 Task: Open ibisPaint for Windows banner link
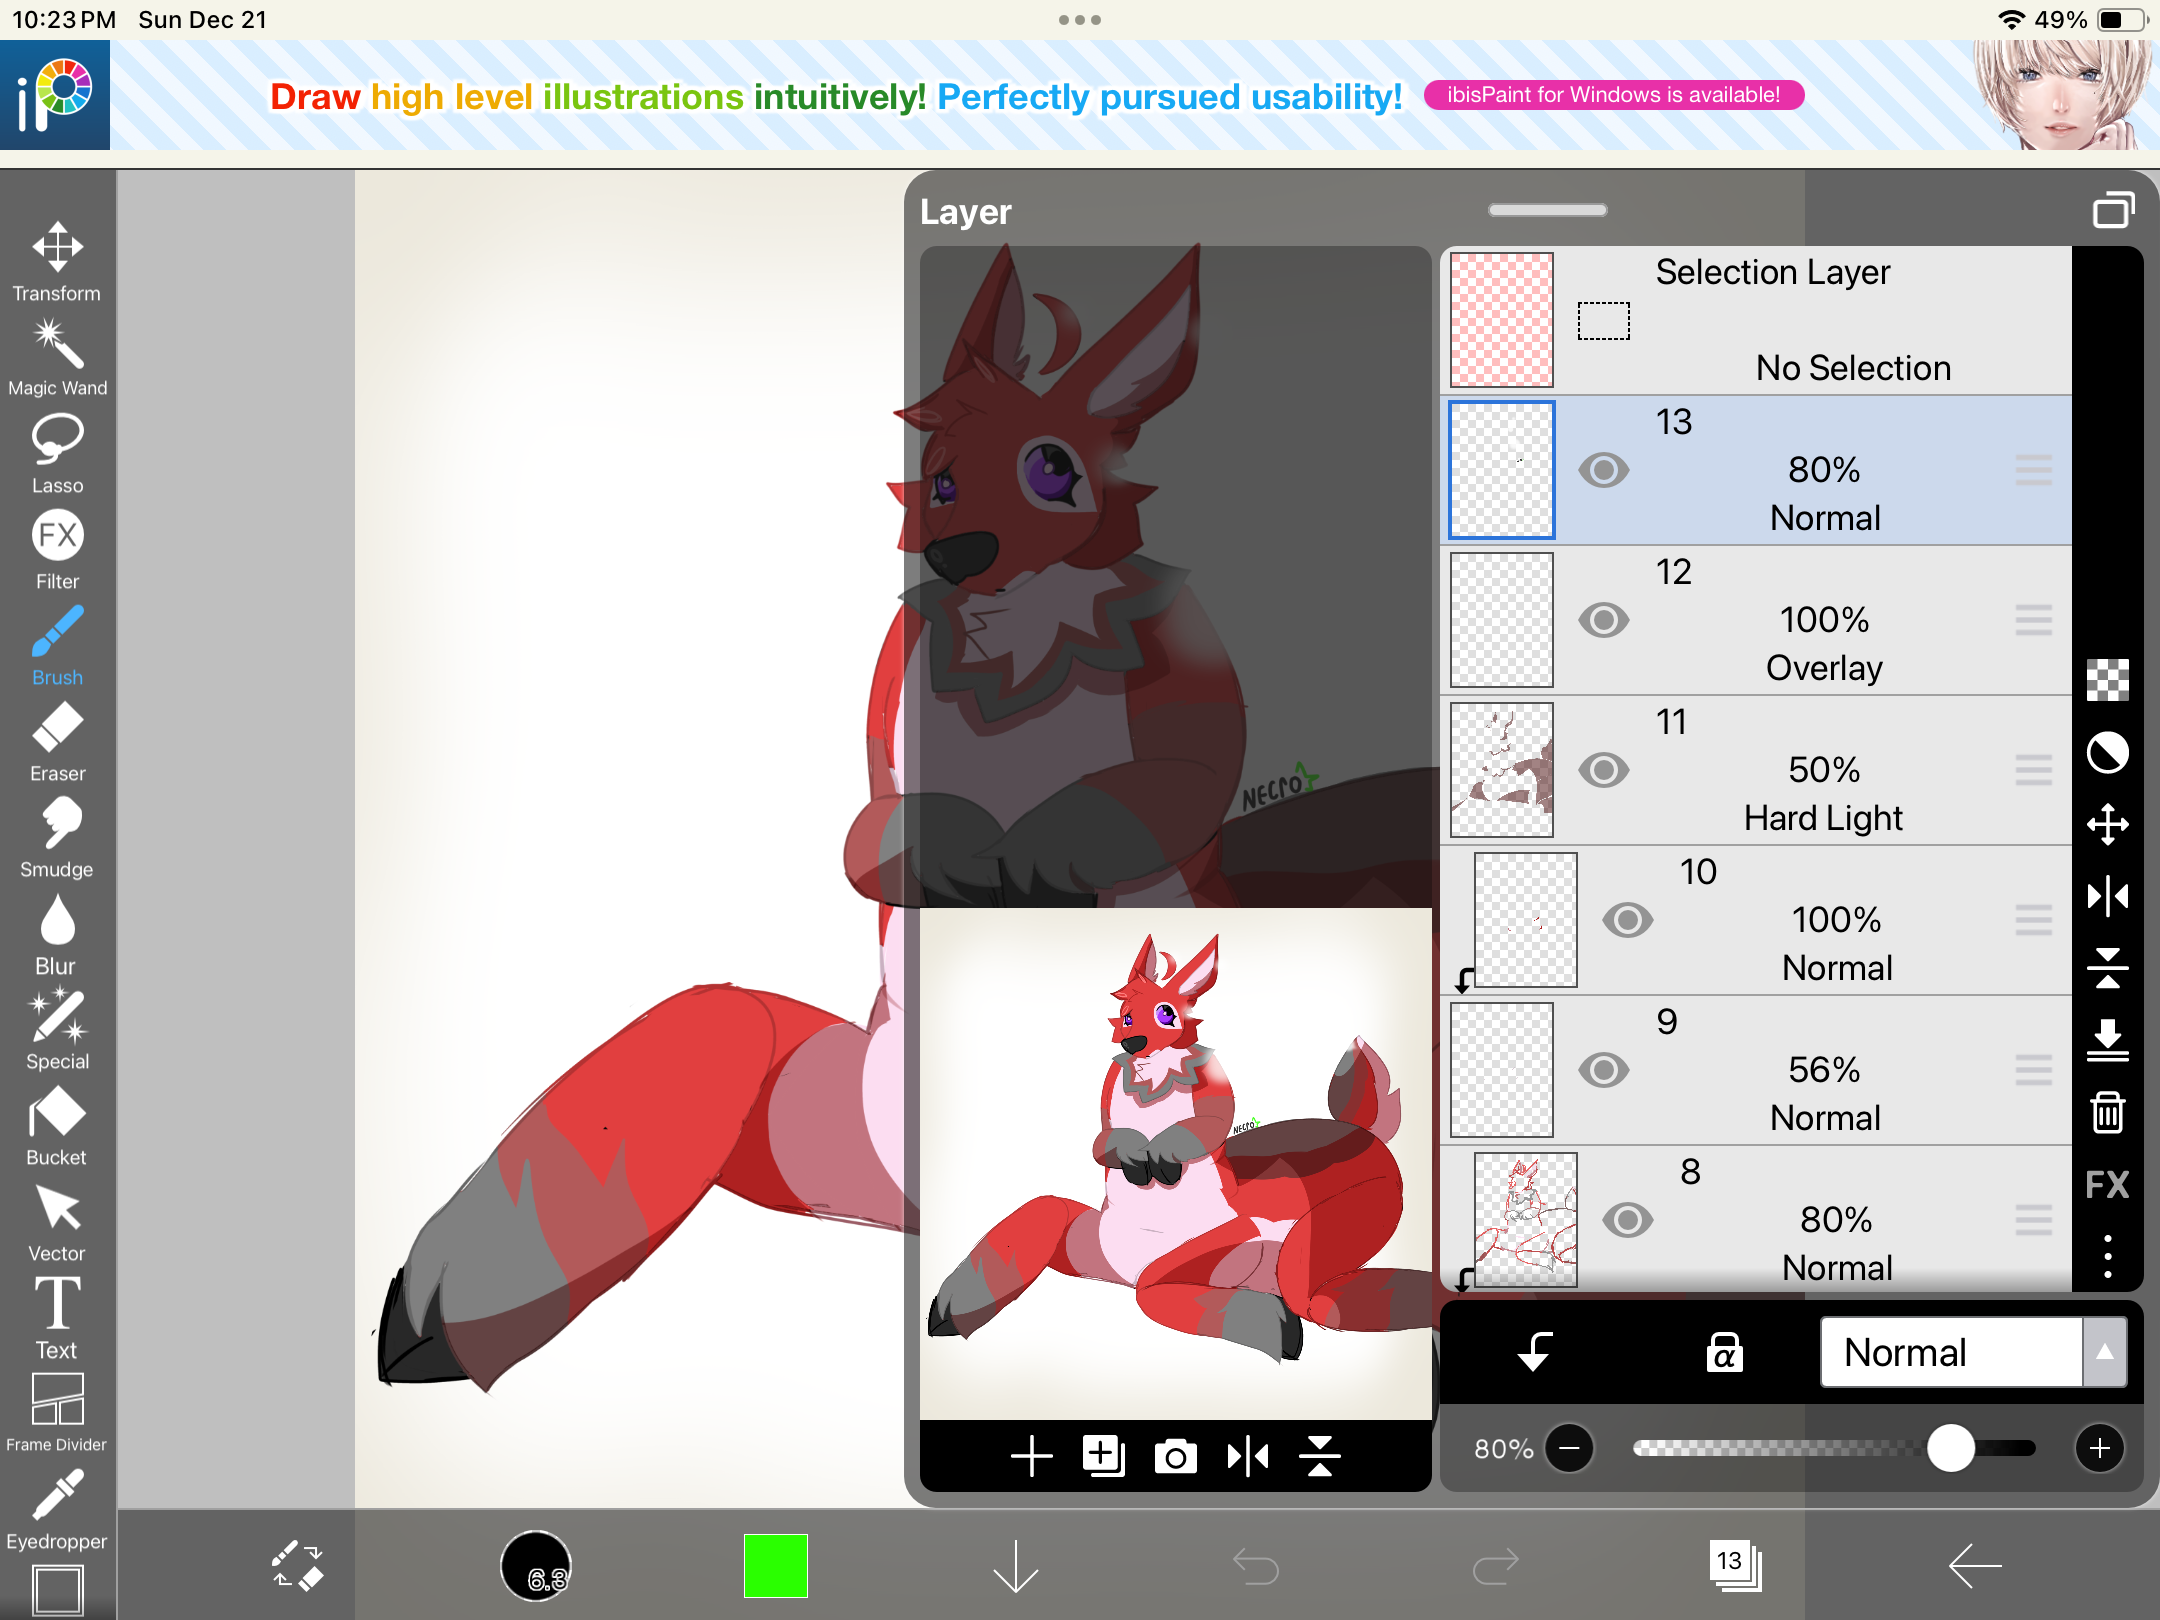pyautogui.click(x=1613, y=95)
